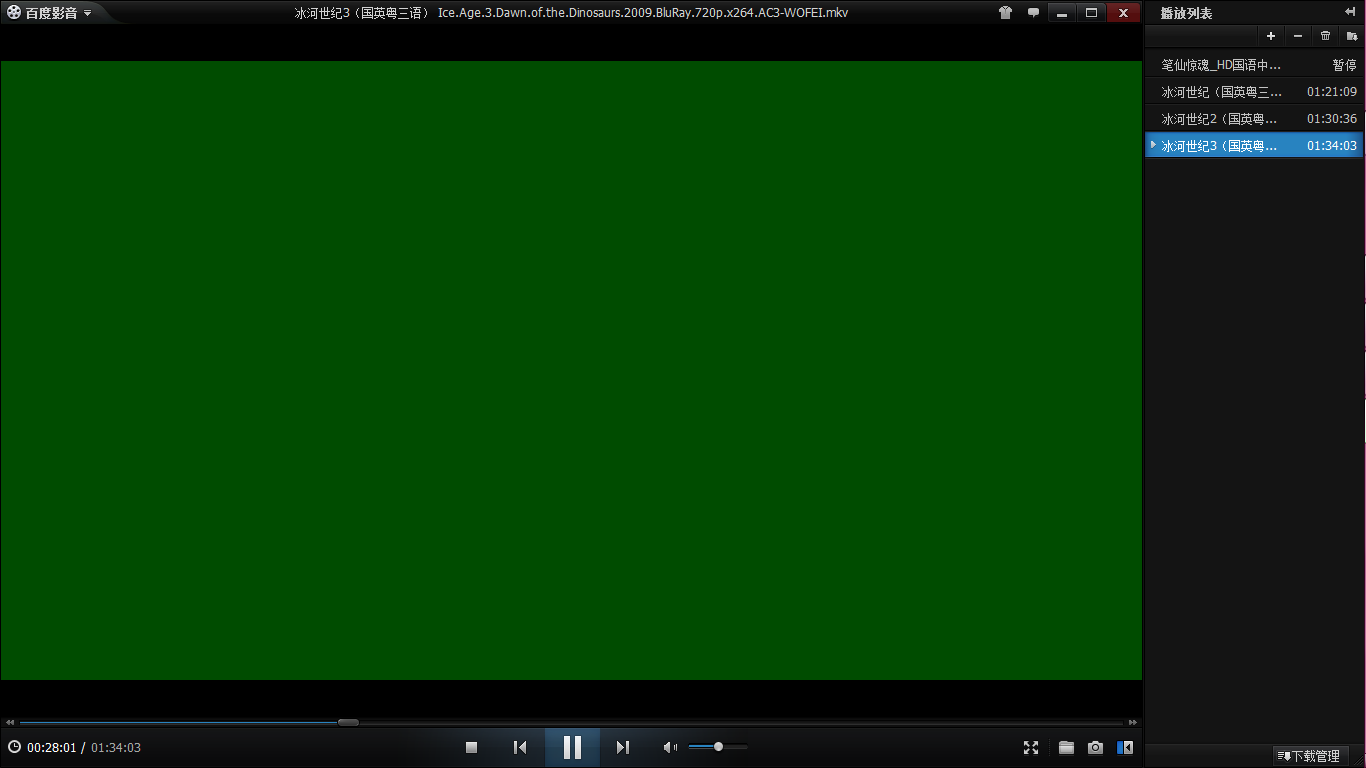
Task: Collapse the 播放列表 panel arrow
Action: click(1350, 12)
